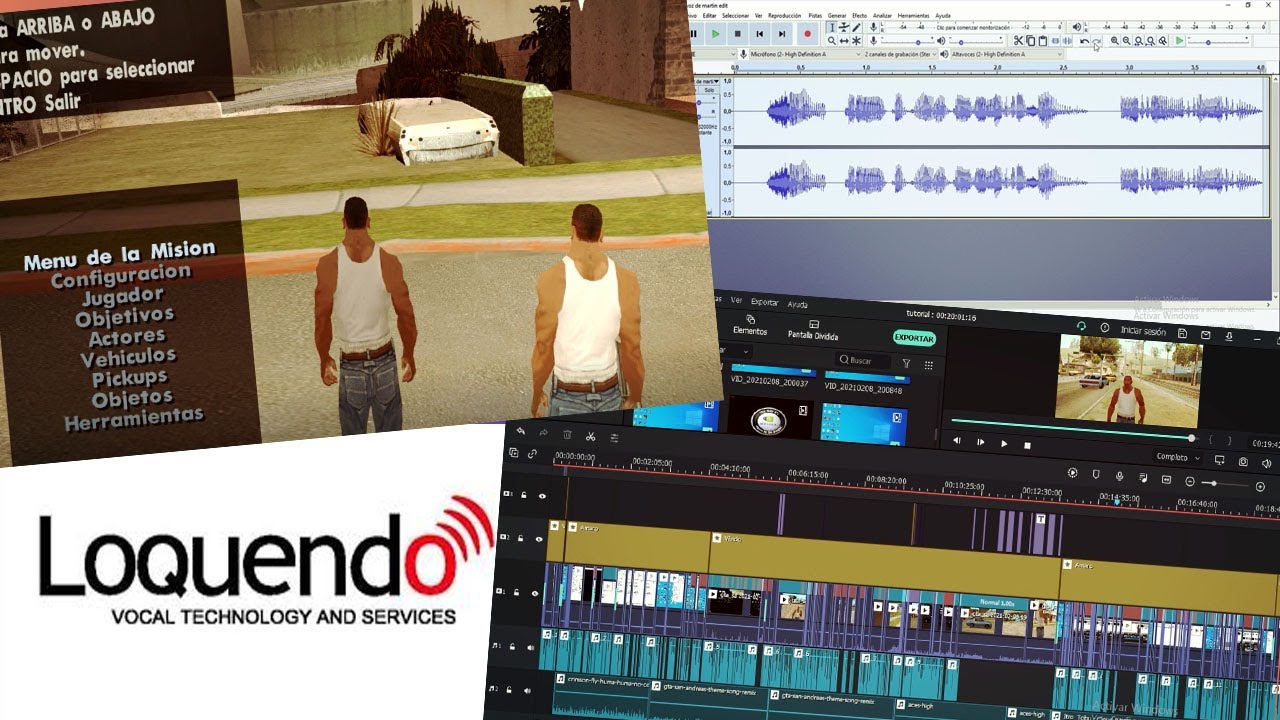Skip to end in Audacity
The image size is (1280, 720).
782,34
